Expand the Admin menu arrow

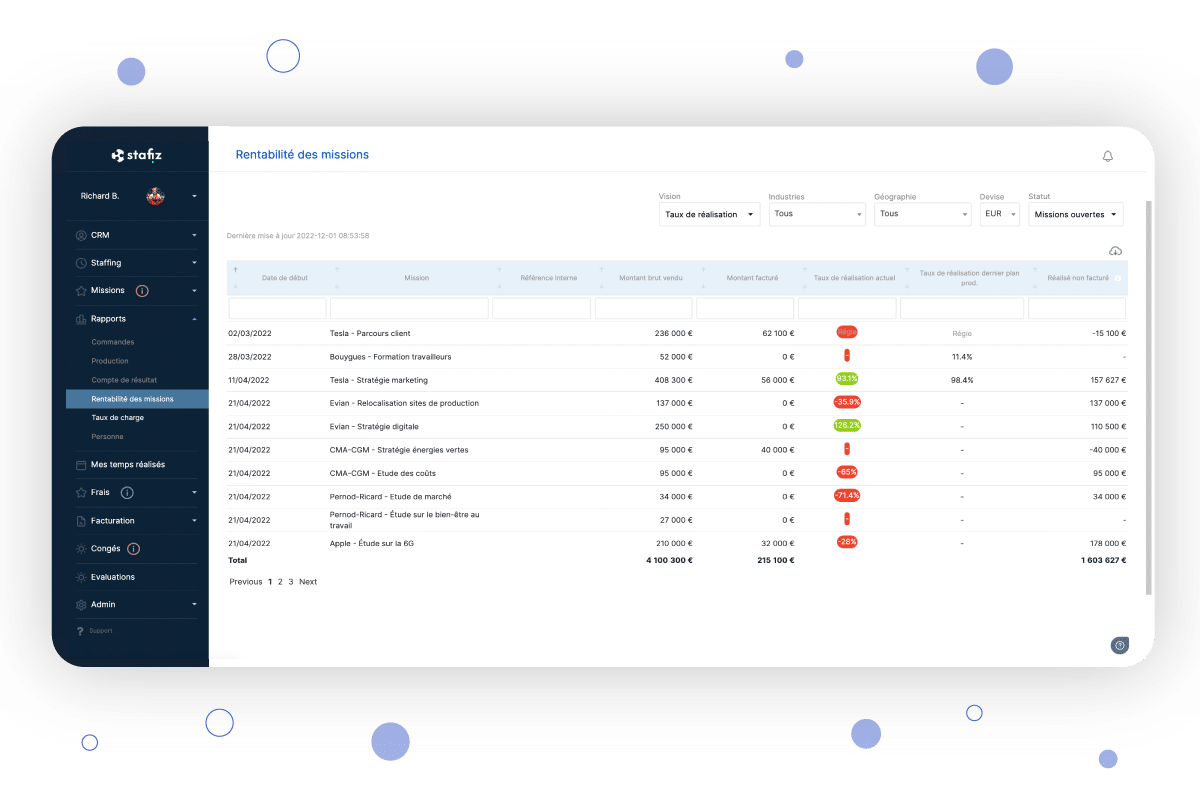(195, 605)
